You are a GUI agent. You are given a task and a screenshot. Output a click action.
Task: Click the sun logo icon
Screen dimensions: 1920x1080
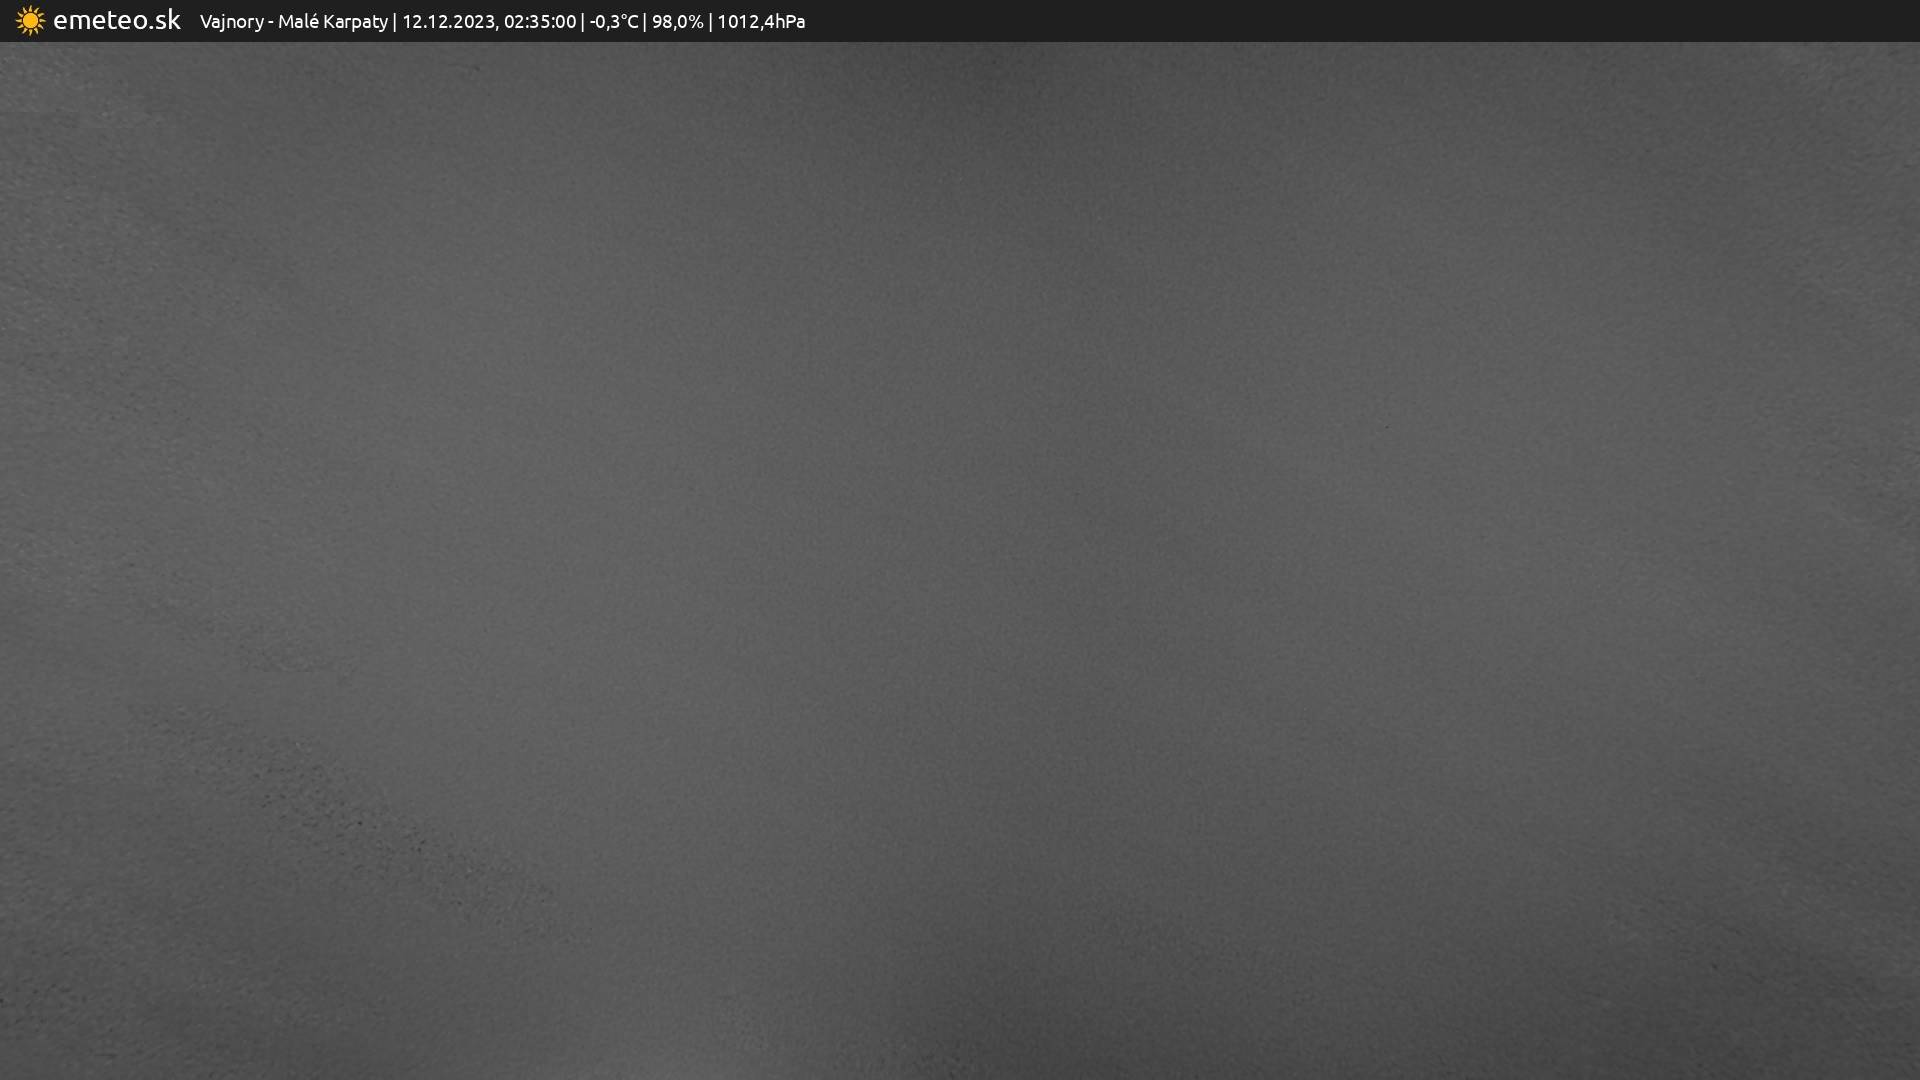(x=30, y=21)
